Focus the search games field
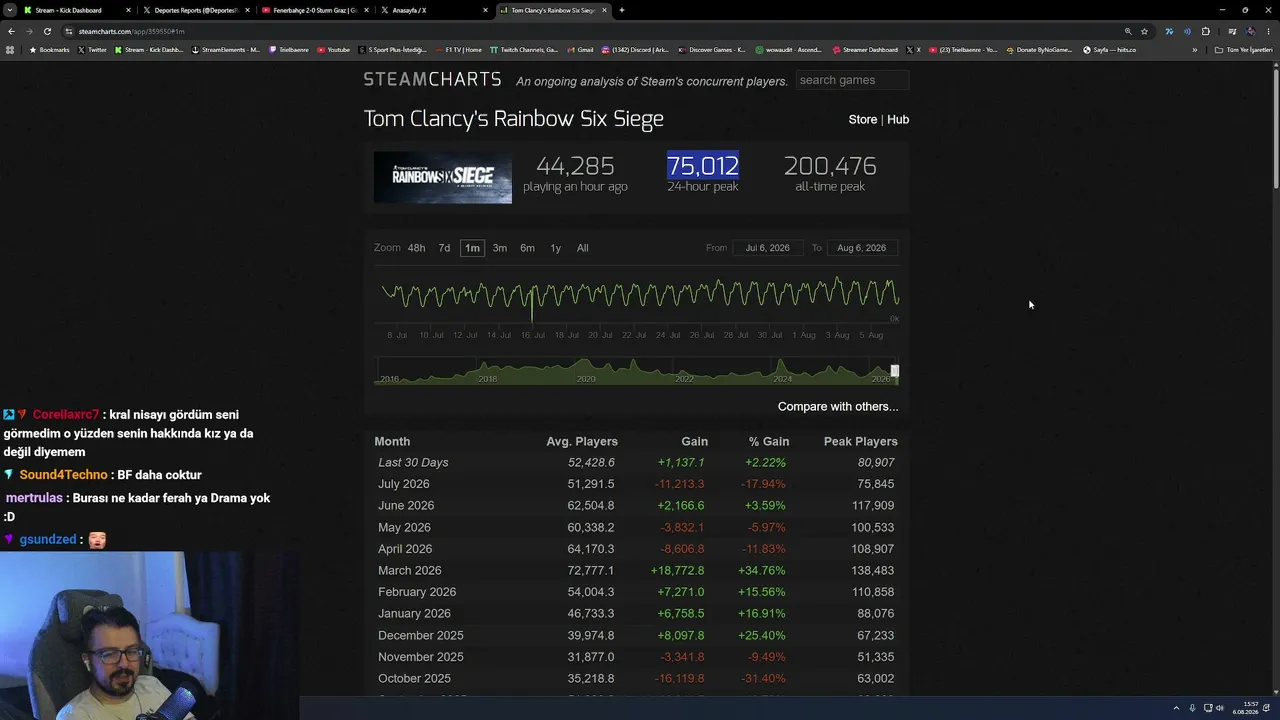The width and height of the screenshot is (1280, 720). [x=852, y=80]
